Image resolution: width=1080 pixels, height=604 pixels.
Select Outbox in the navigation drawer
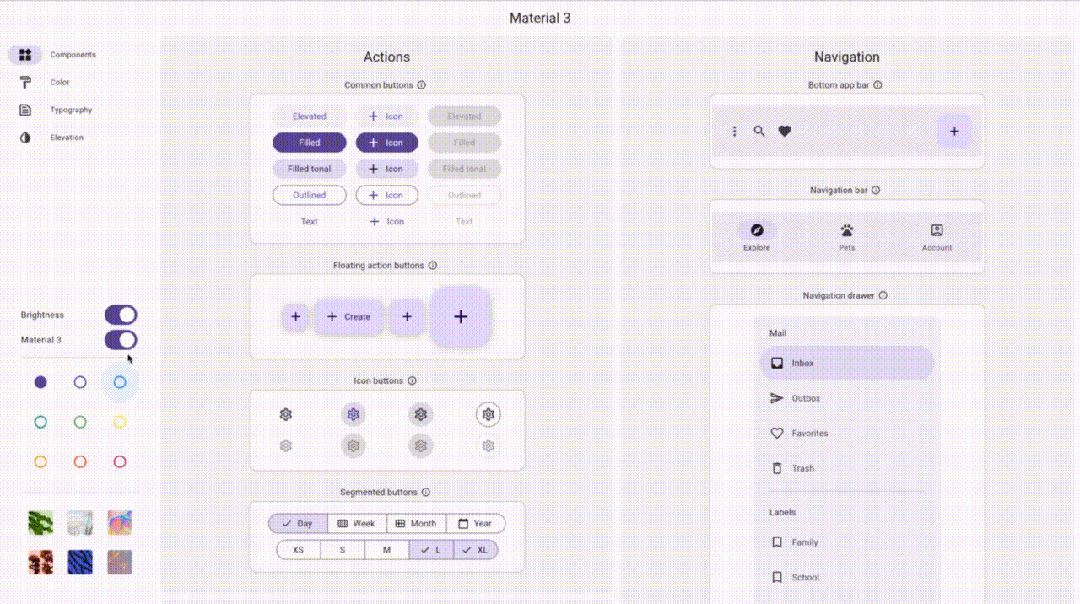[847, 398]
